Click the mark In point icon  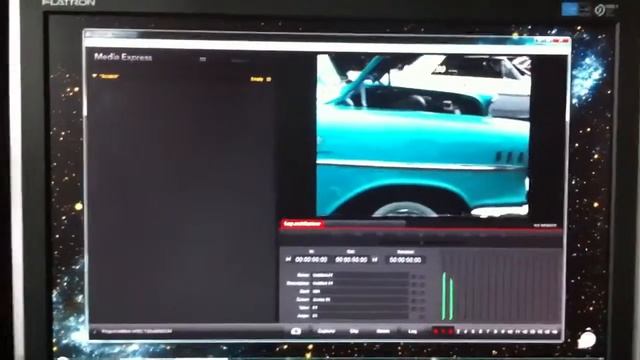pyautogui.click(x=288, y=260)
